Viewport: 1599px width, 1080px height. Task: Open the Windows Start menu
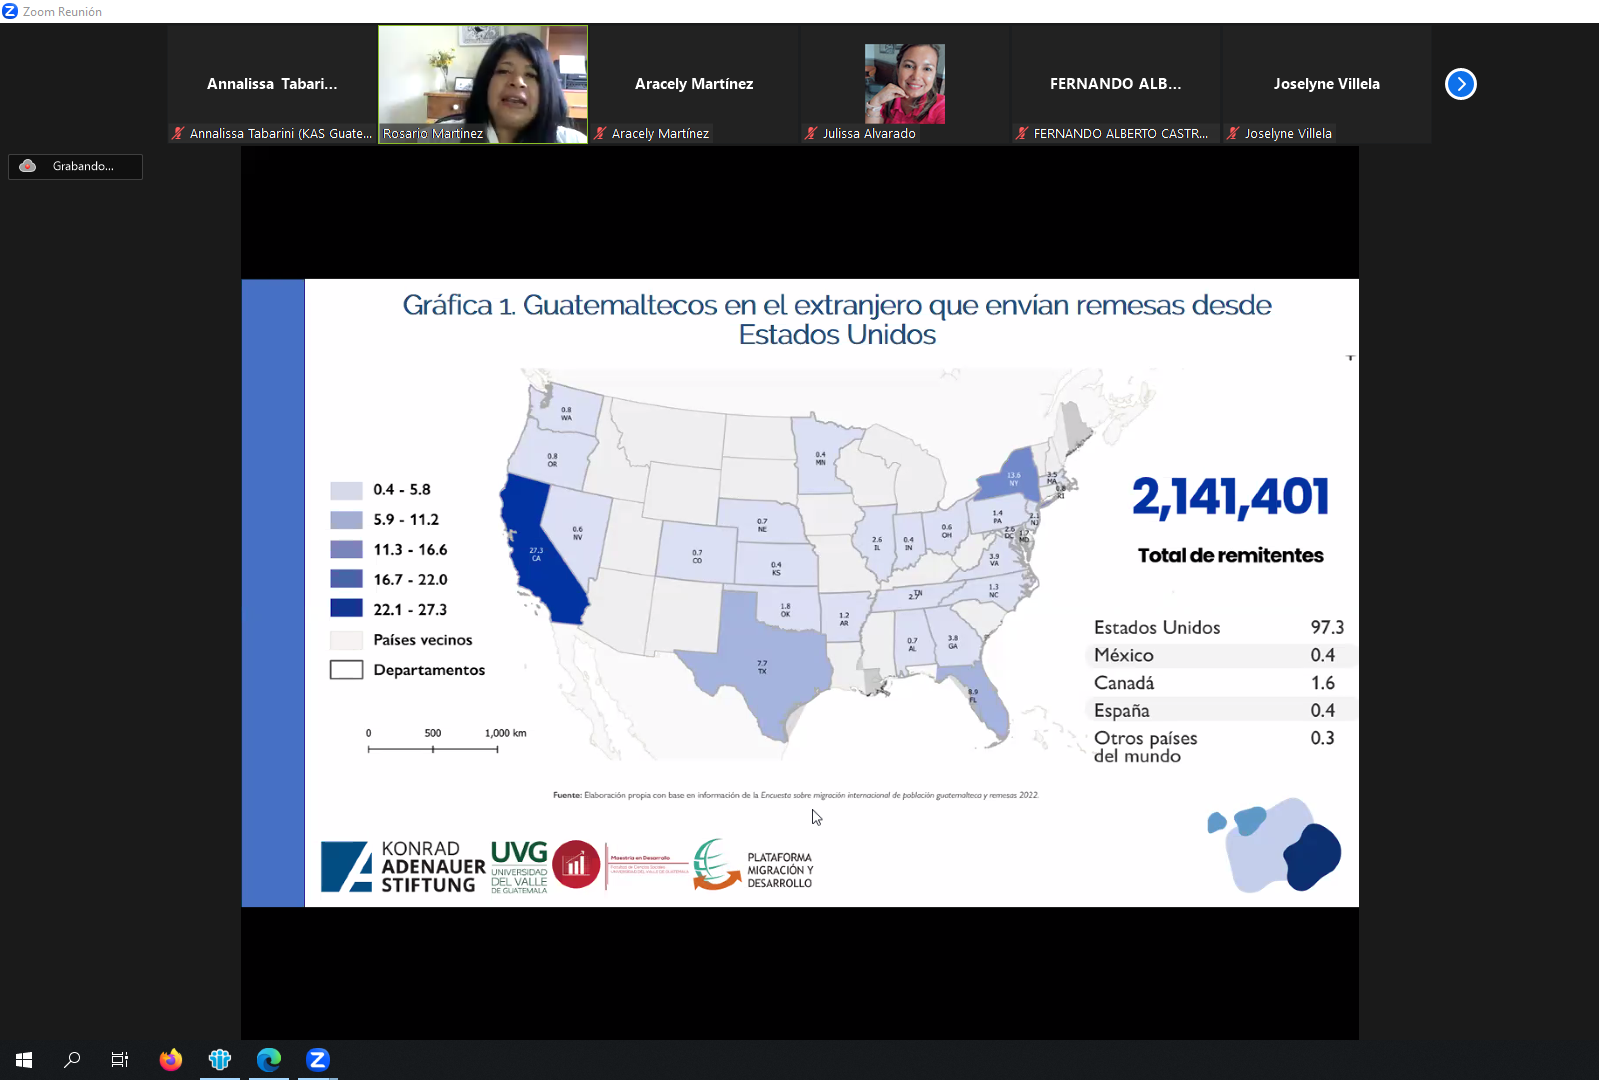[x=24, y=1060]
